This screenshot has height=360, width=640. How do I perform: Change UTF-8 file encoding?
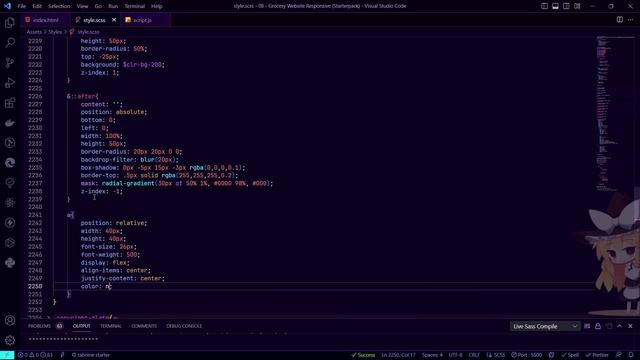pos(456,355)
